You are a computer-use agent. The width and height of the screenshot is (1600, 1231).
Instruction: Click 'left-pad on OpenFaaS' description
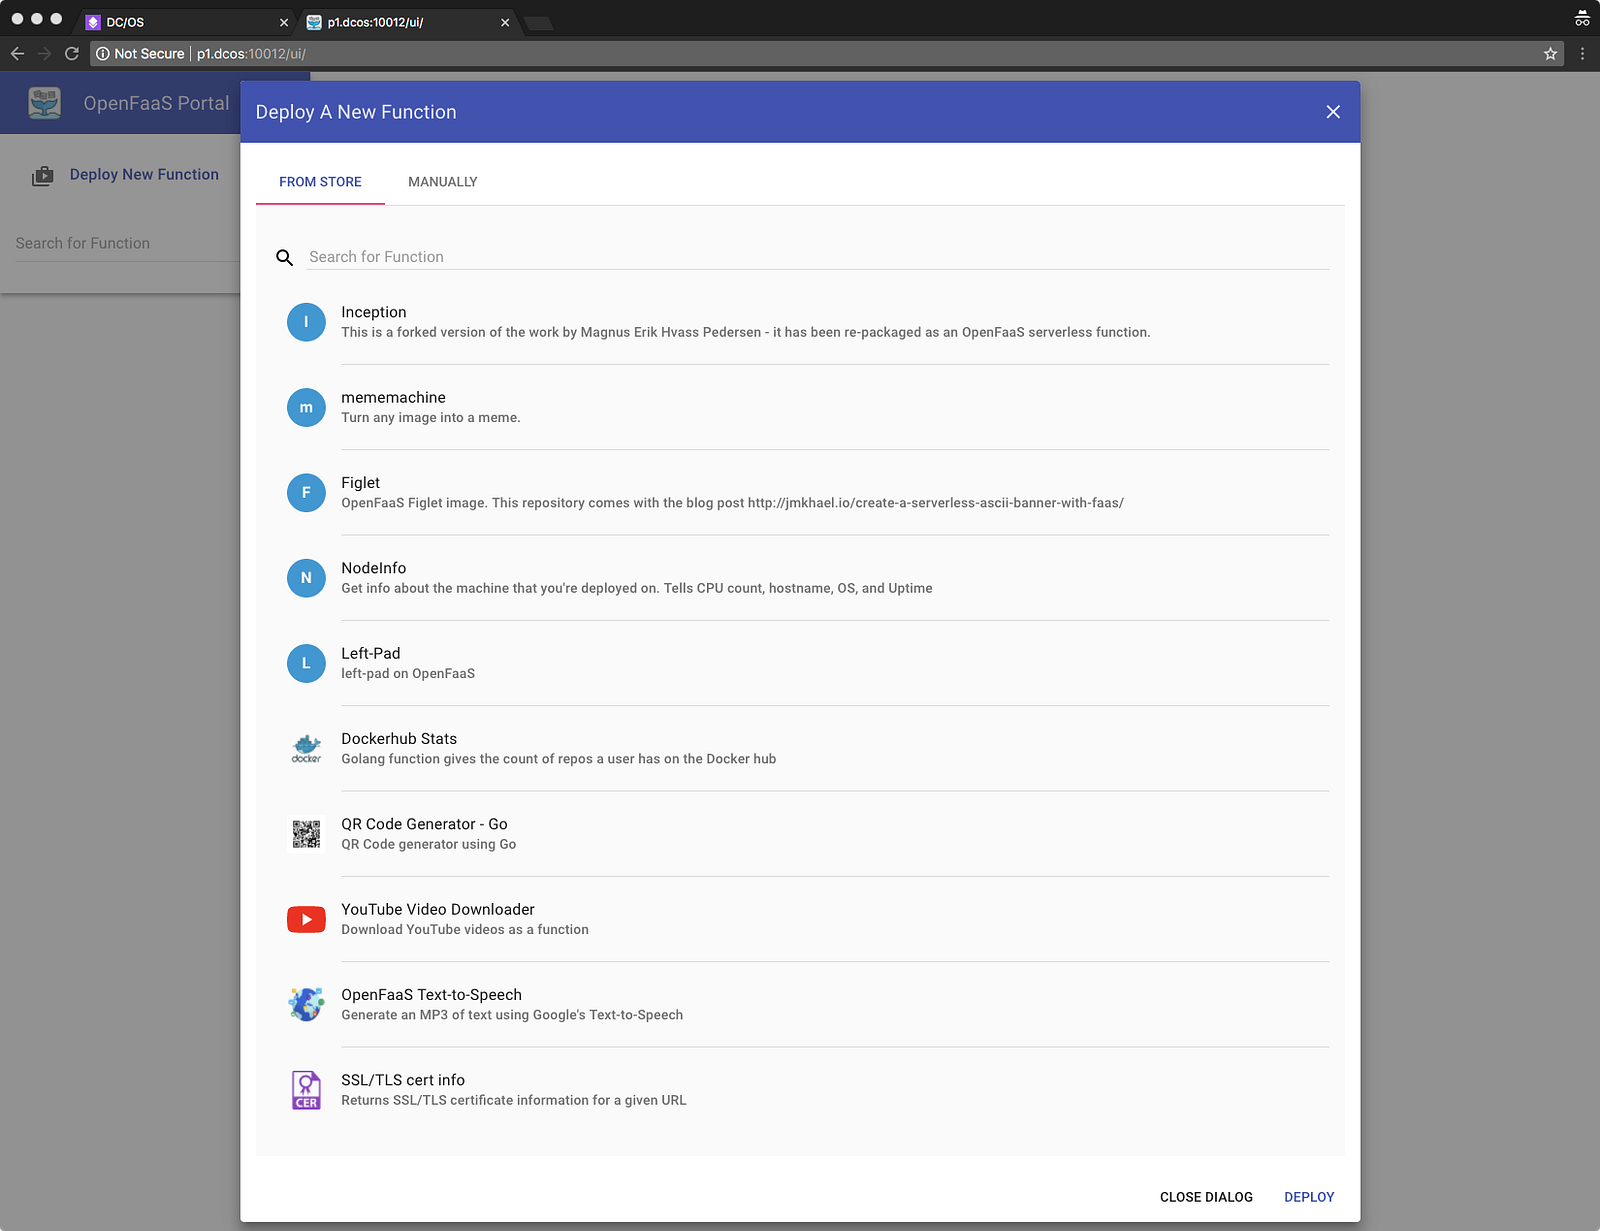tap(408, 674)
